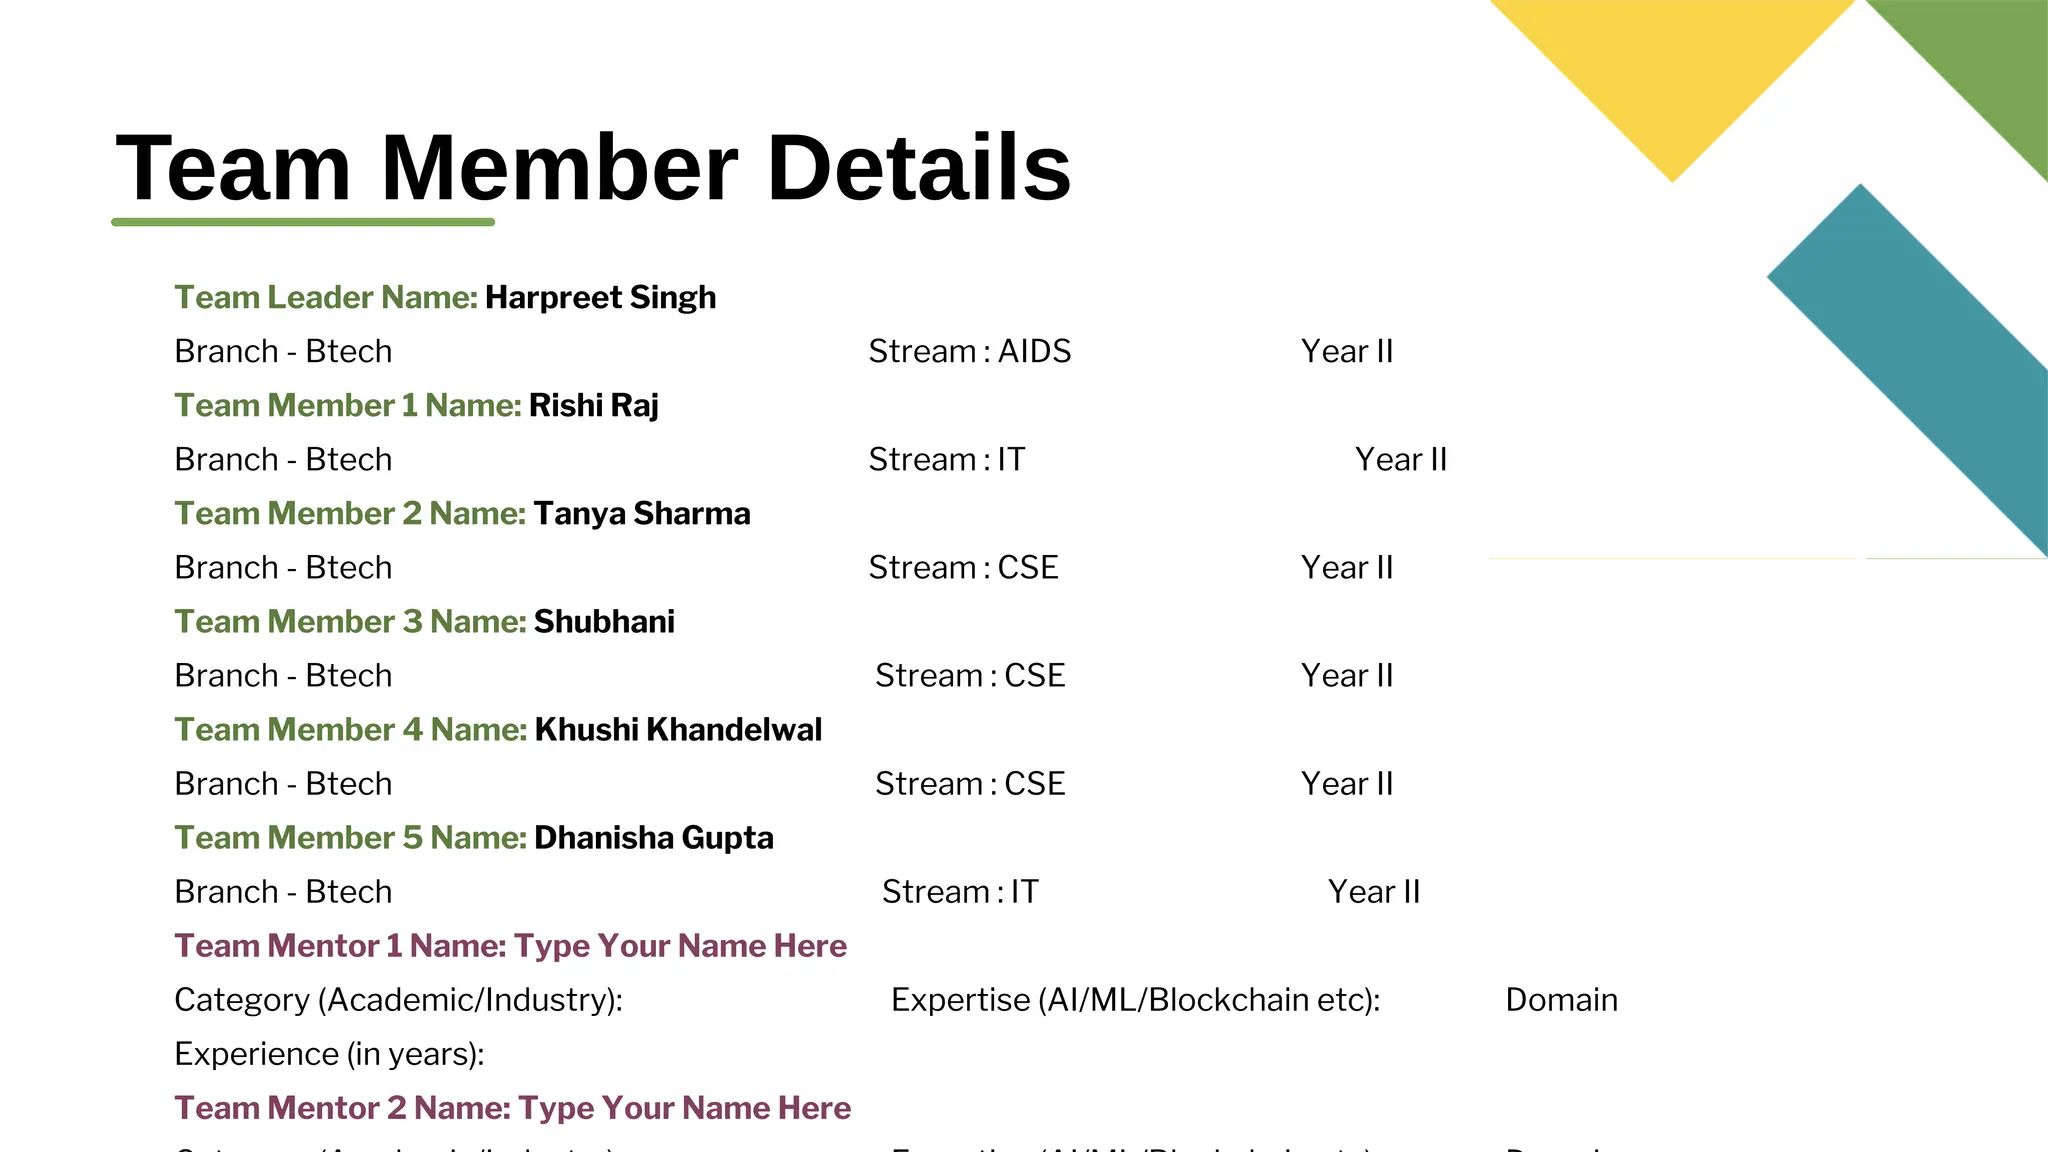Click the name "Shubhani"
Image resolution: width=2048 pixels, height=1152 pixels.
[604, 622]
